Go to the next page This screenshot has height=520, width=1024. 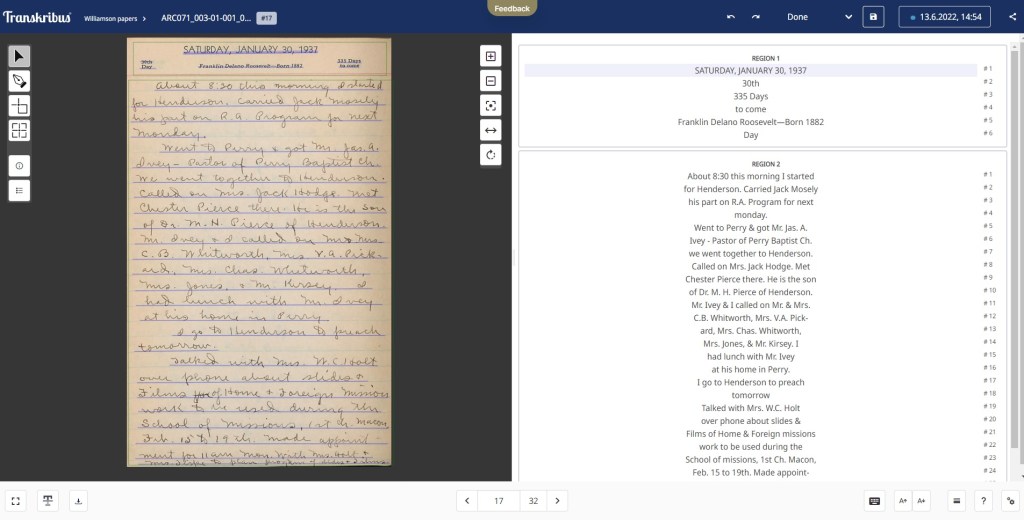point(558,501)
